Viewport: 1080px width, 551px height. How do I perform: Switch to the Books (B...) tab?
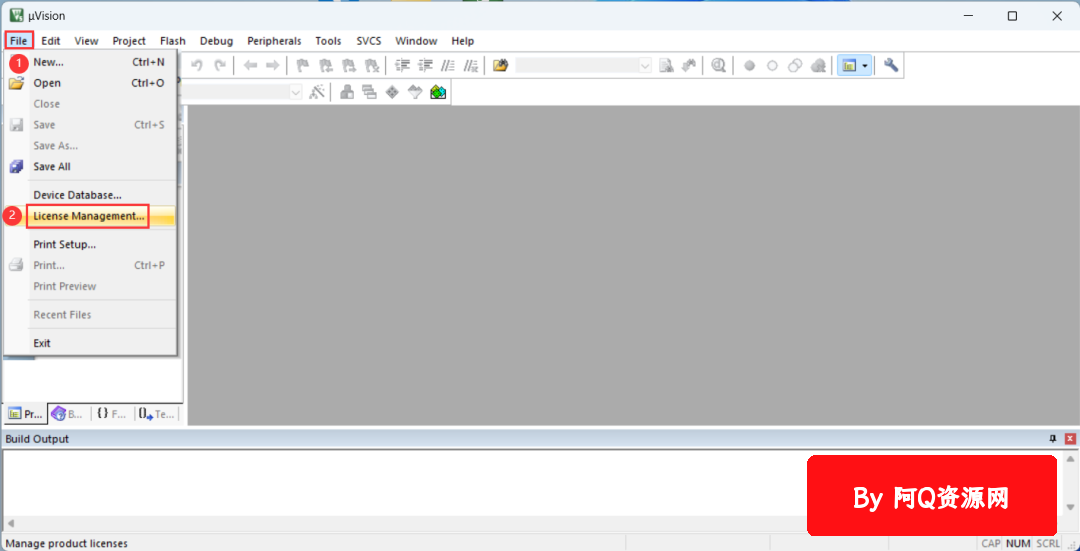click(x=68, y=414)
